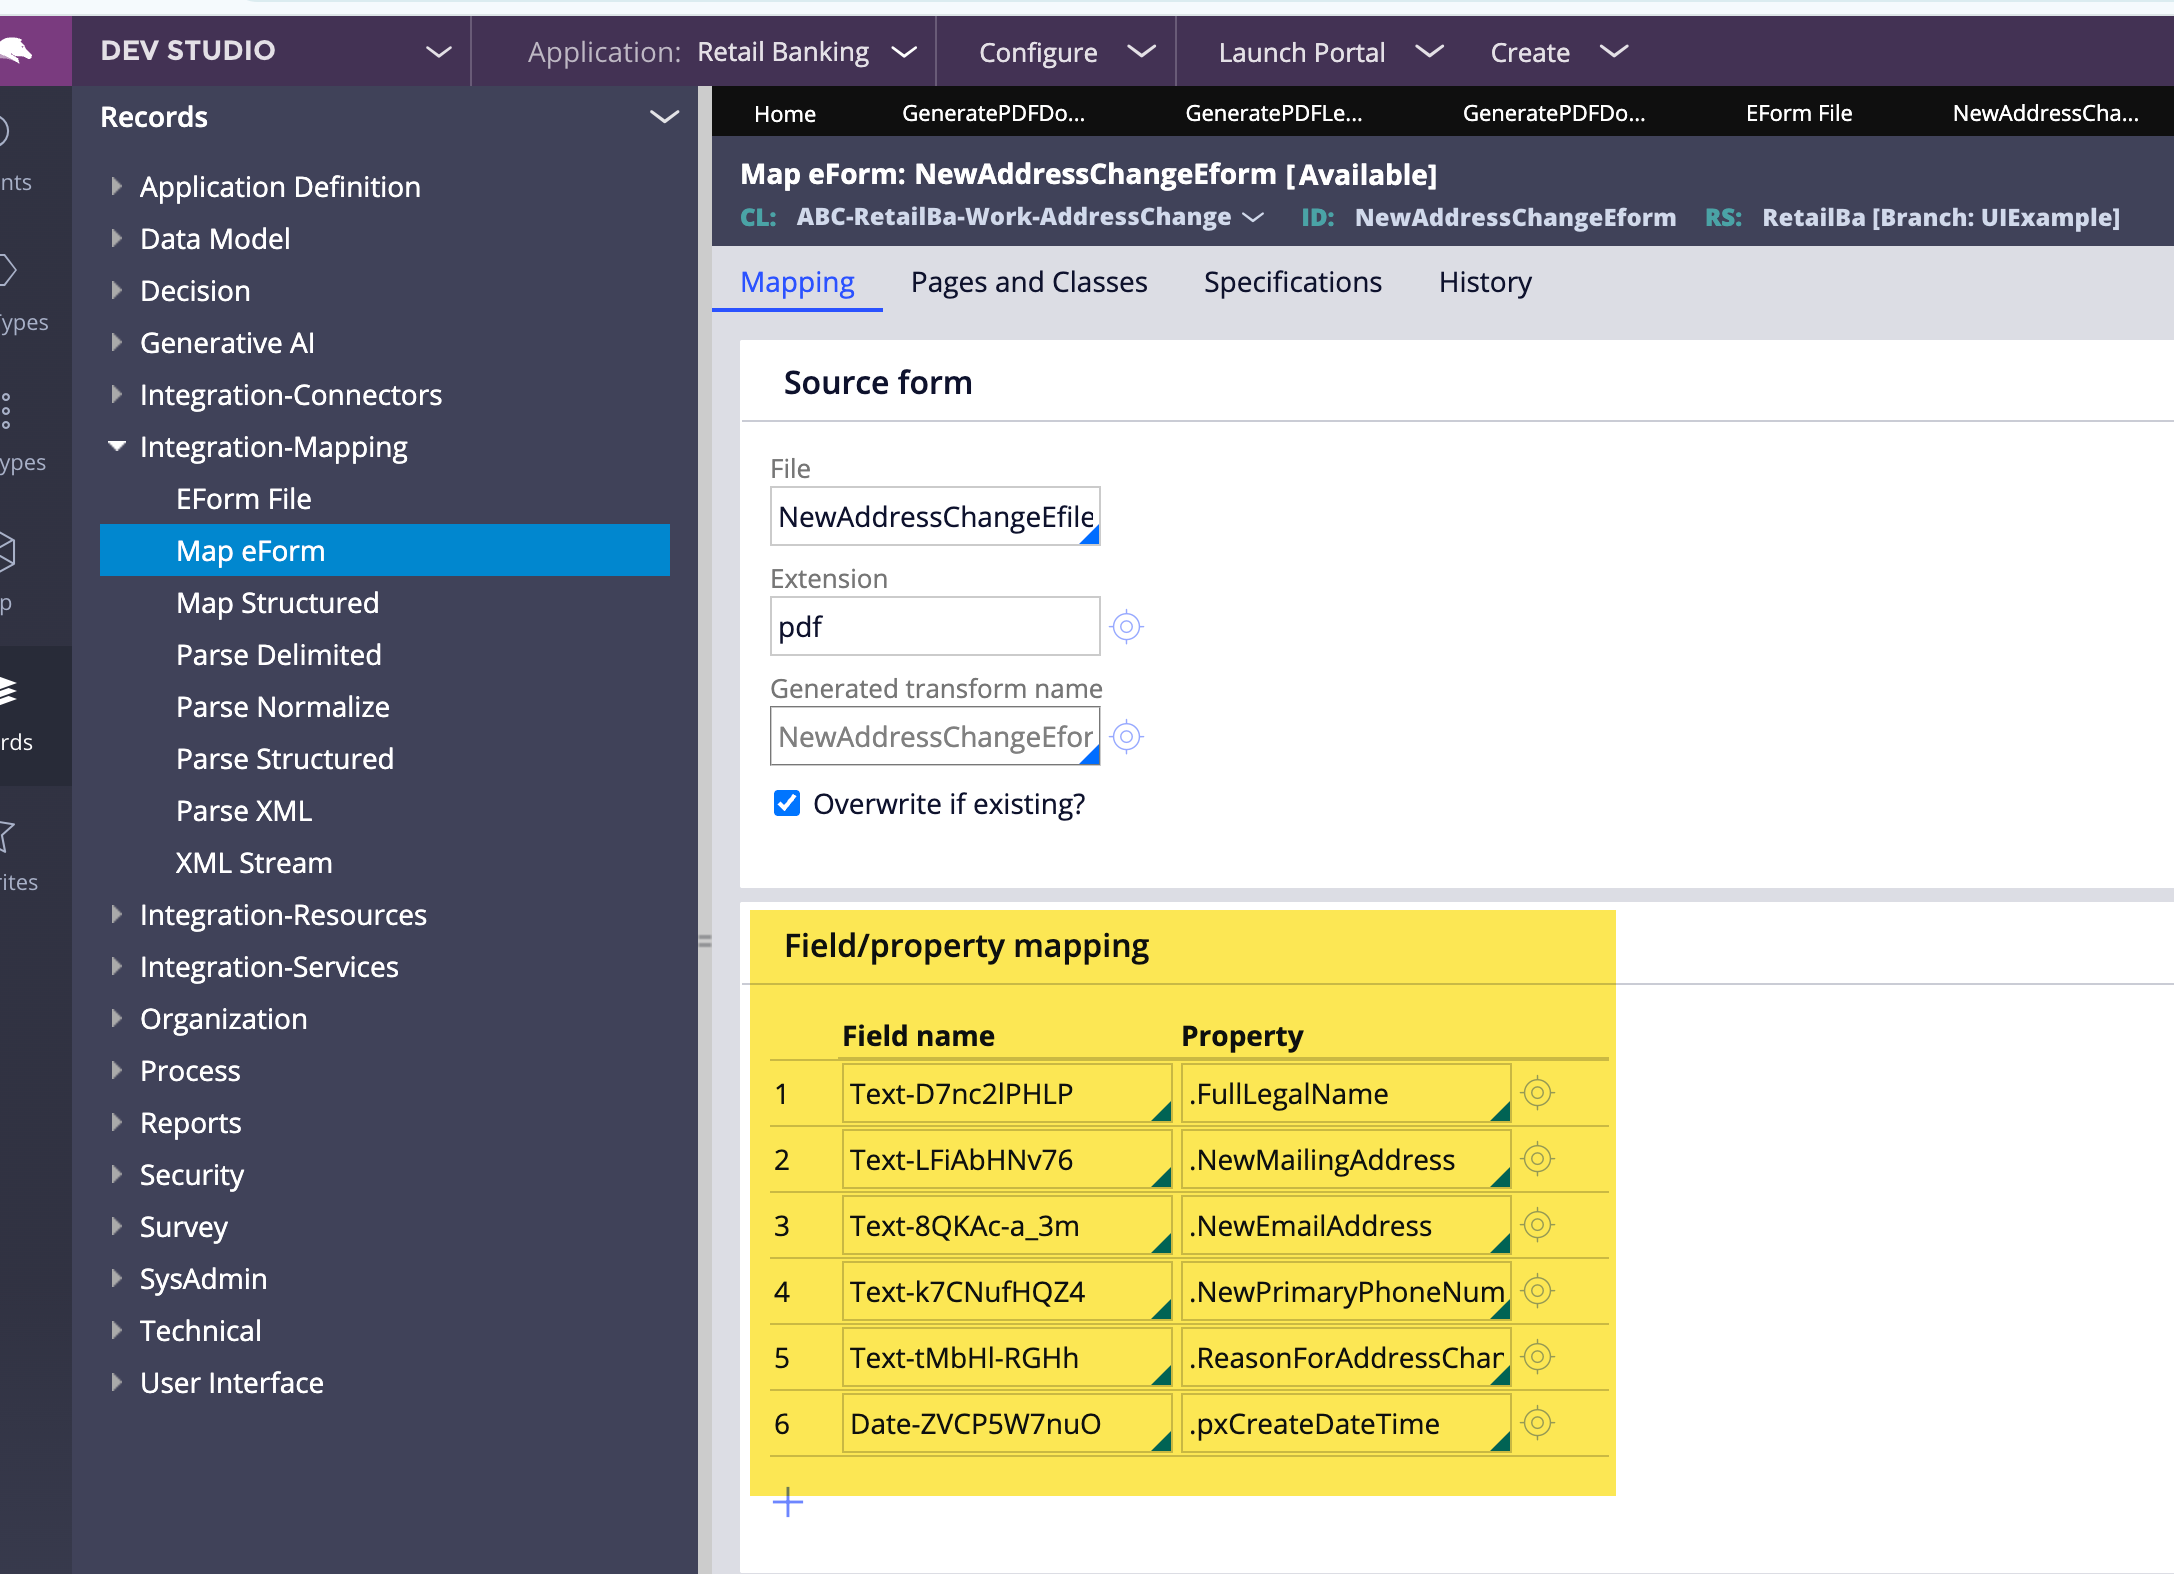Expand the Decision tree node
2174x1574 pixels.
pyautogui.click(x=116, y=290)
